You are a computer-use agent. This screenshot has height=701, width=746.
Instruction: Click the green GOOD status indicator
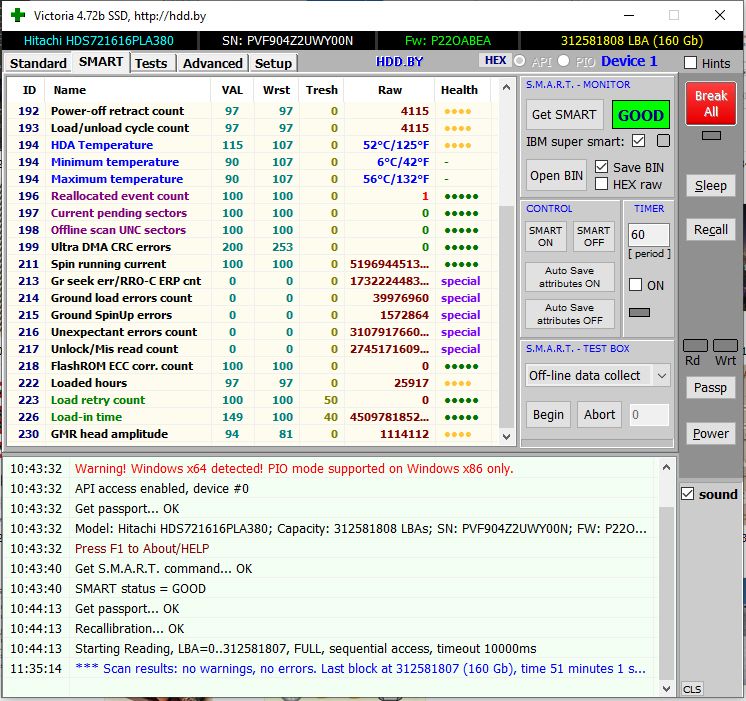(x=640, y=115)
